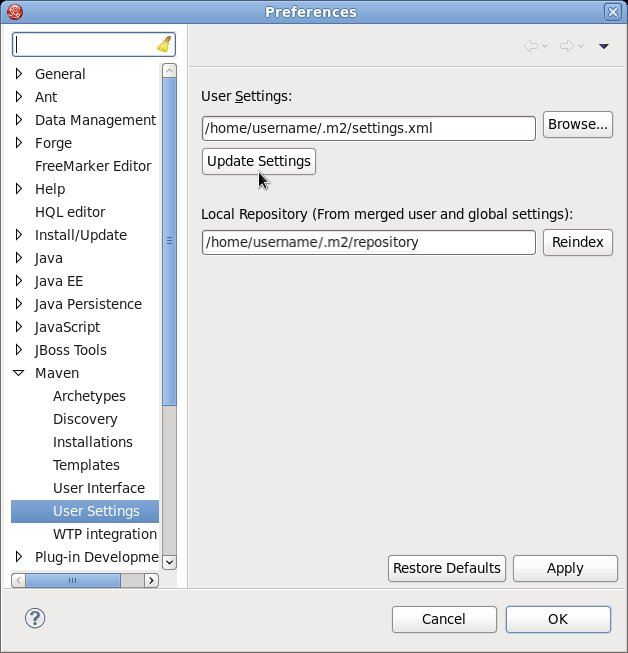Open the Installations preference page
The image size is (628, 653).
click(x=92, y=442)
